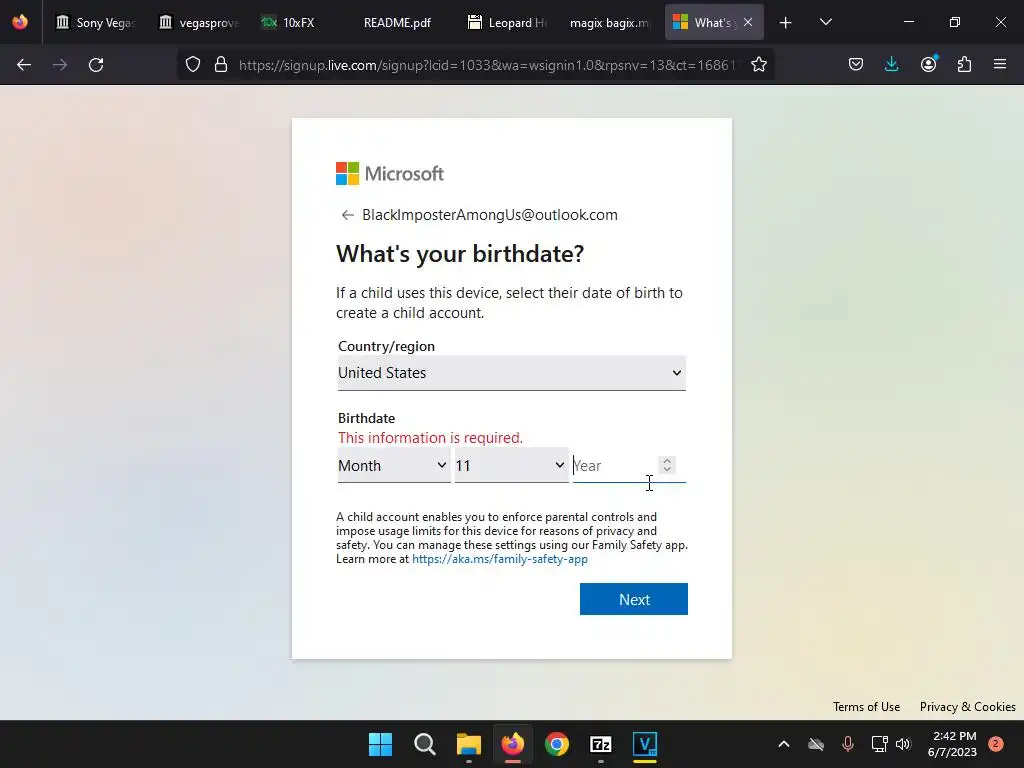Reload the current page

click(x=96, y=65)
